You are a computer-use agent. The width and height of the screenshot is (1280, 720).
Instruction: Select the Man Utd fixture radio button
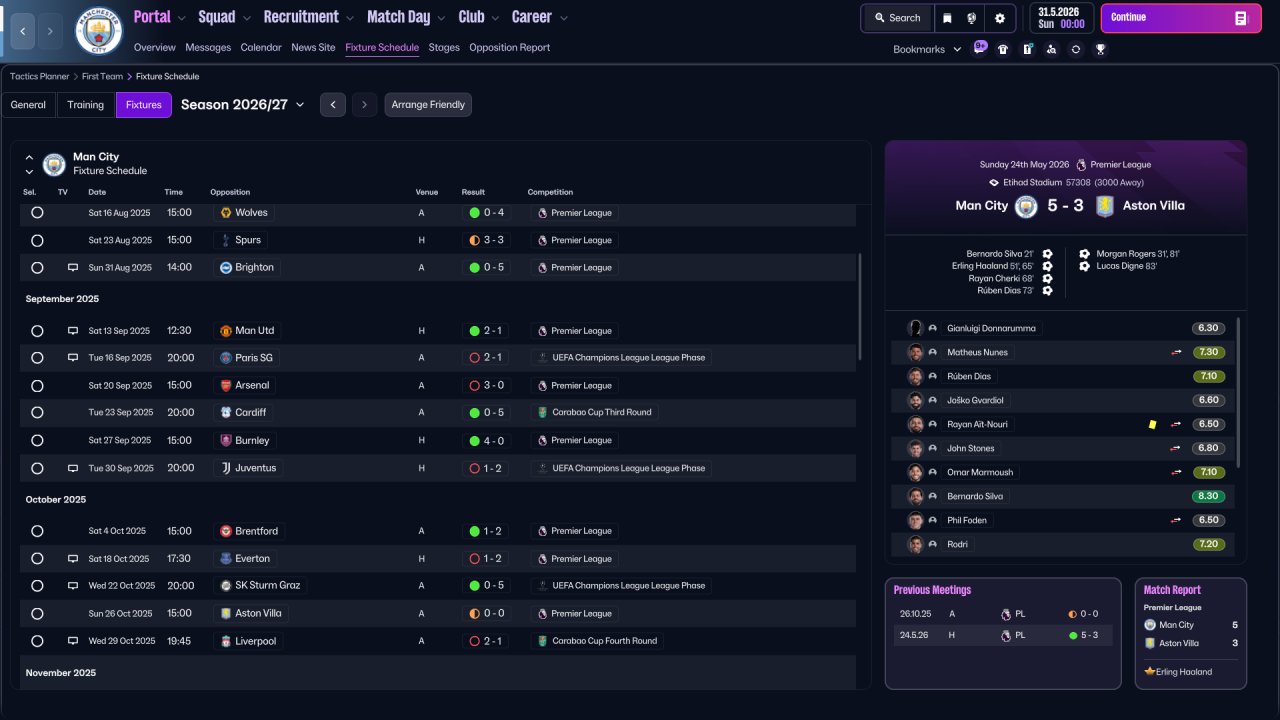37,331
